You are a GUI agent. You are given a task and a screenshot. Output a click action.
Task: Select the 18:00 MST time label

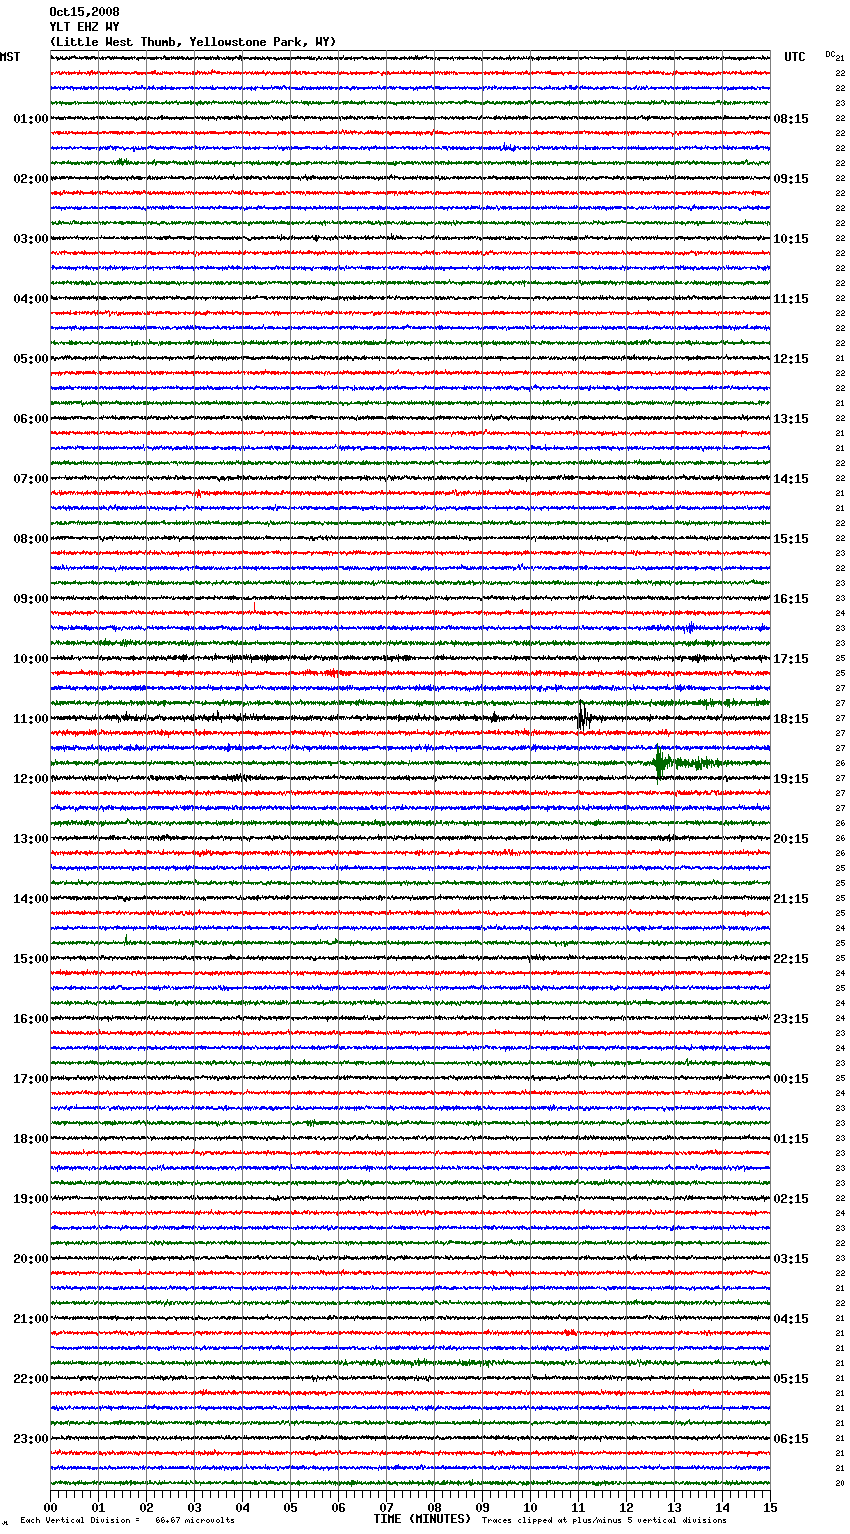pos(31,1139)
